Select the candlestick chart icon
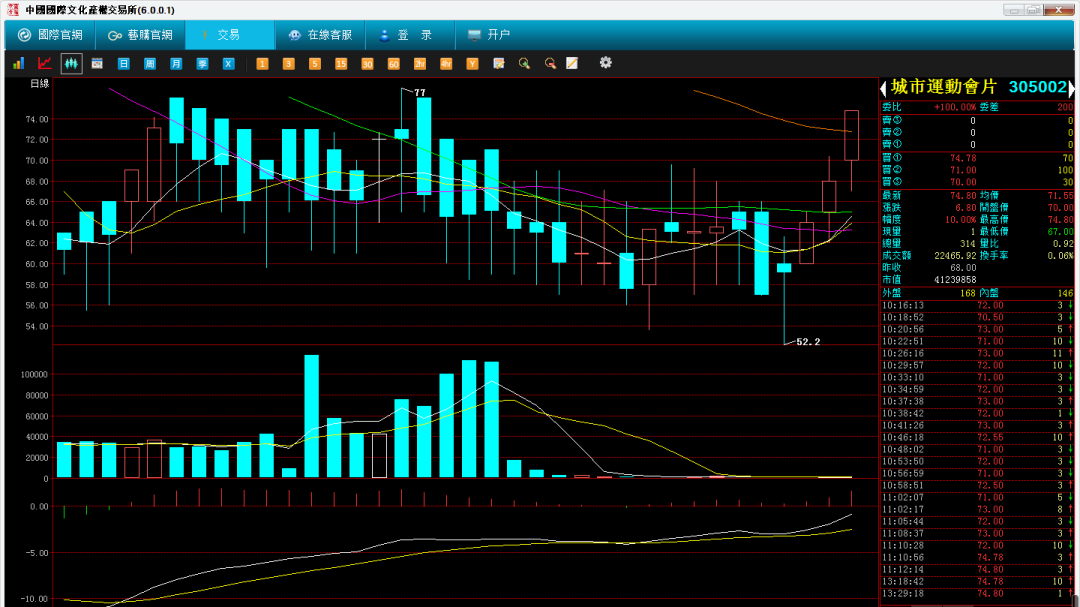This screenshot has height=607, width=1080. (x=71, y=63)
